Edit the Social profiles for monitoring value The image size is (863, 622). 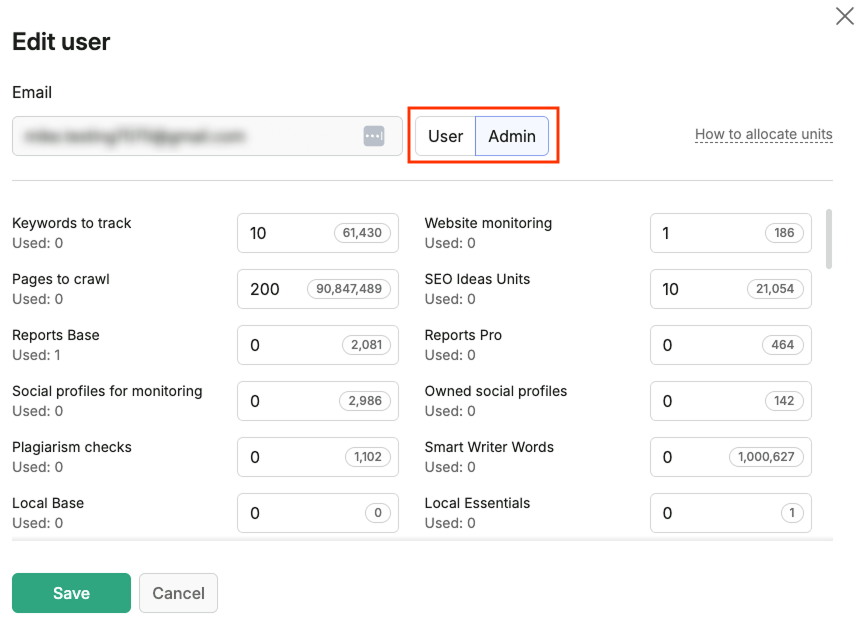[318, 401]
